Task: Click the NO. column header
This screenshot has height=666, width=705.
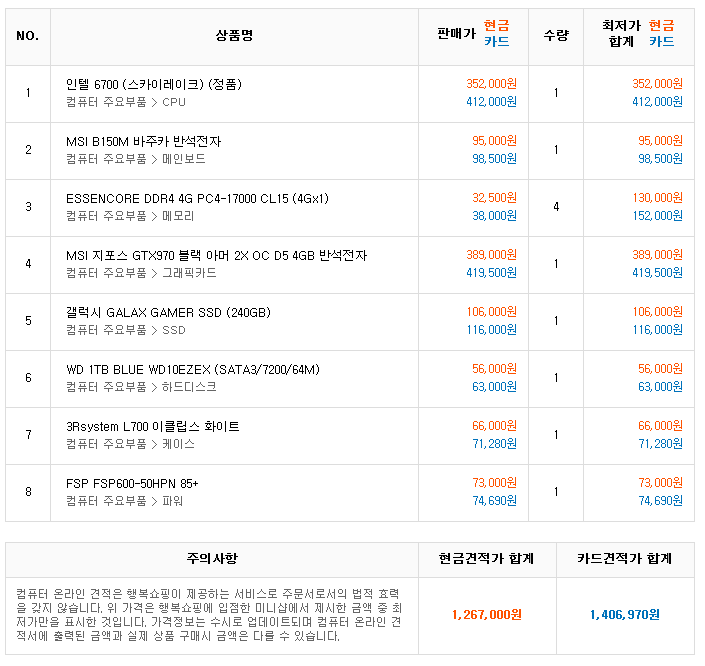Action: pos(28,36)
